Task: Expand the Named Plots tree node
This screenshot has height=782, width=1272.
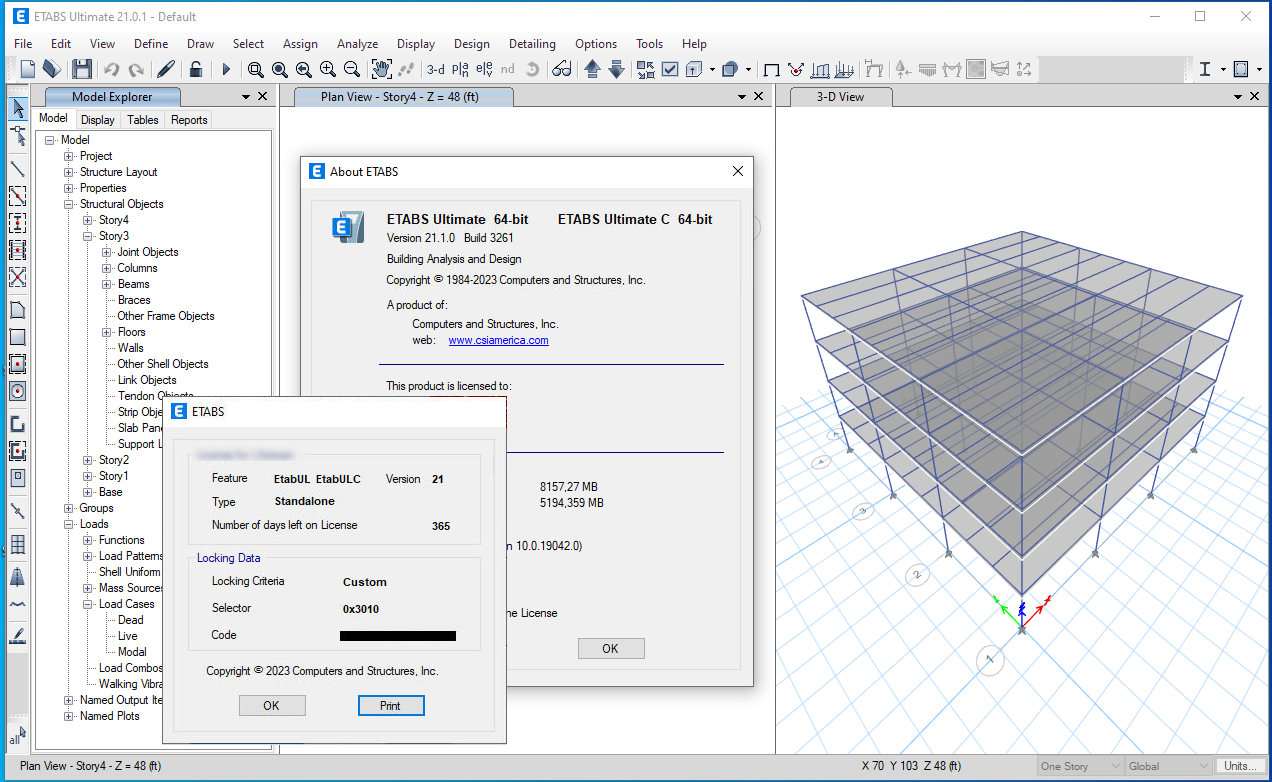Action: pyautogui.click(x=69, y=716)
